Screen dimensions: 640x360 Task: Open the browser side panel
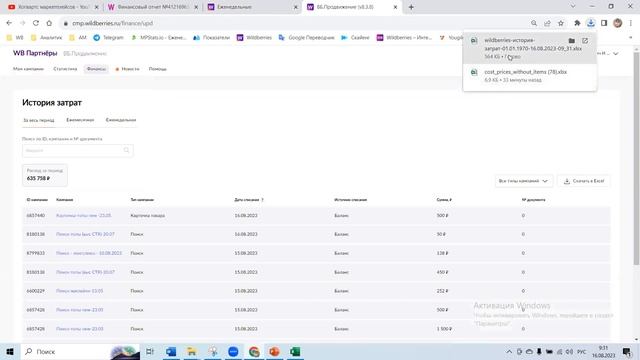coord(604,23)
